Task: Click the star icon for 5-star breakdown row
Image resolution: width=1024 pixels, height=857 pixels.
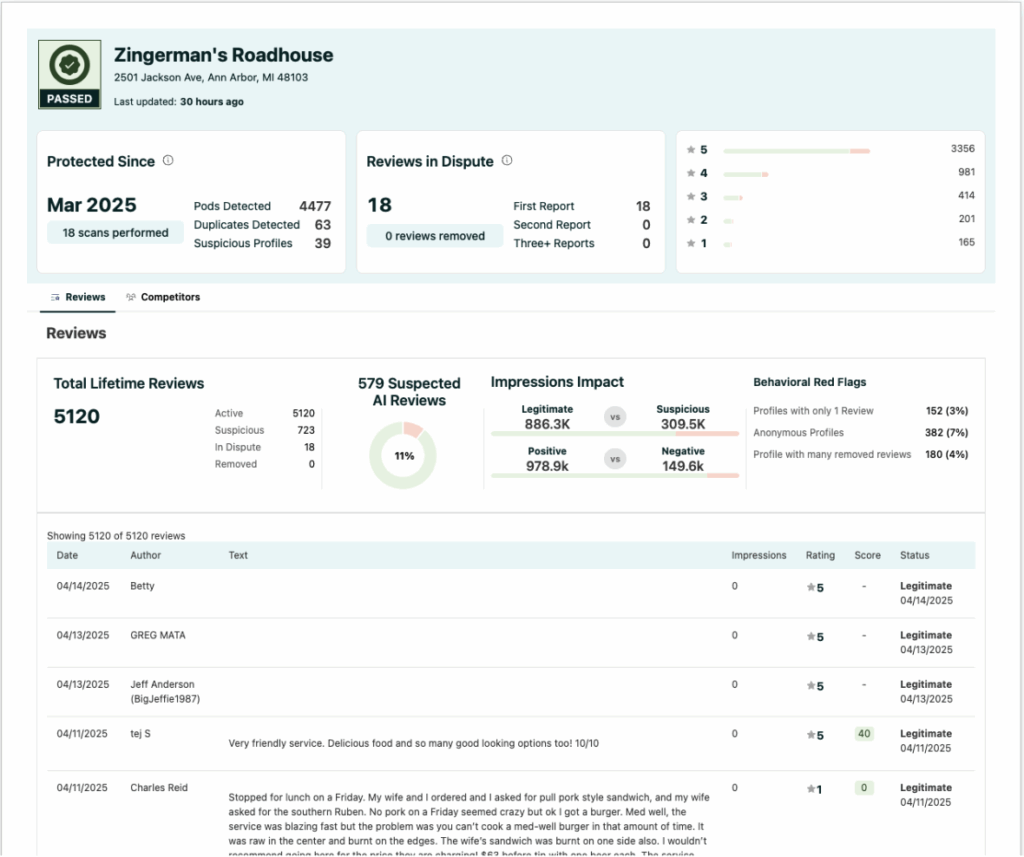Action: click(x=691, y=150)
